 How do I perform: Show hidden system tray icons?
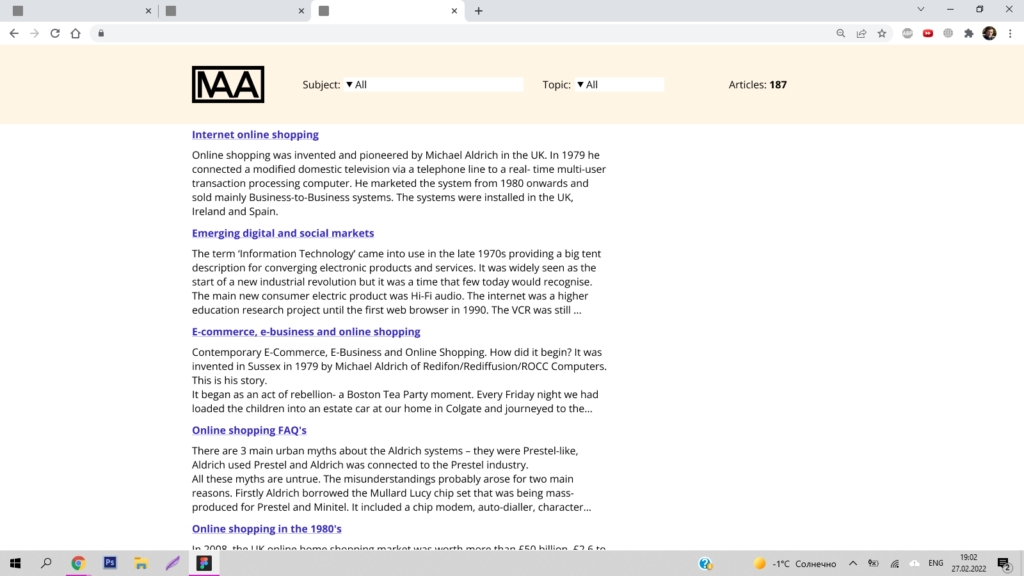click(853, 564)
